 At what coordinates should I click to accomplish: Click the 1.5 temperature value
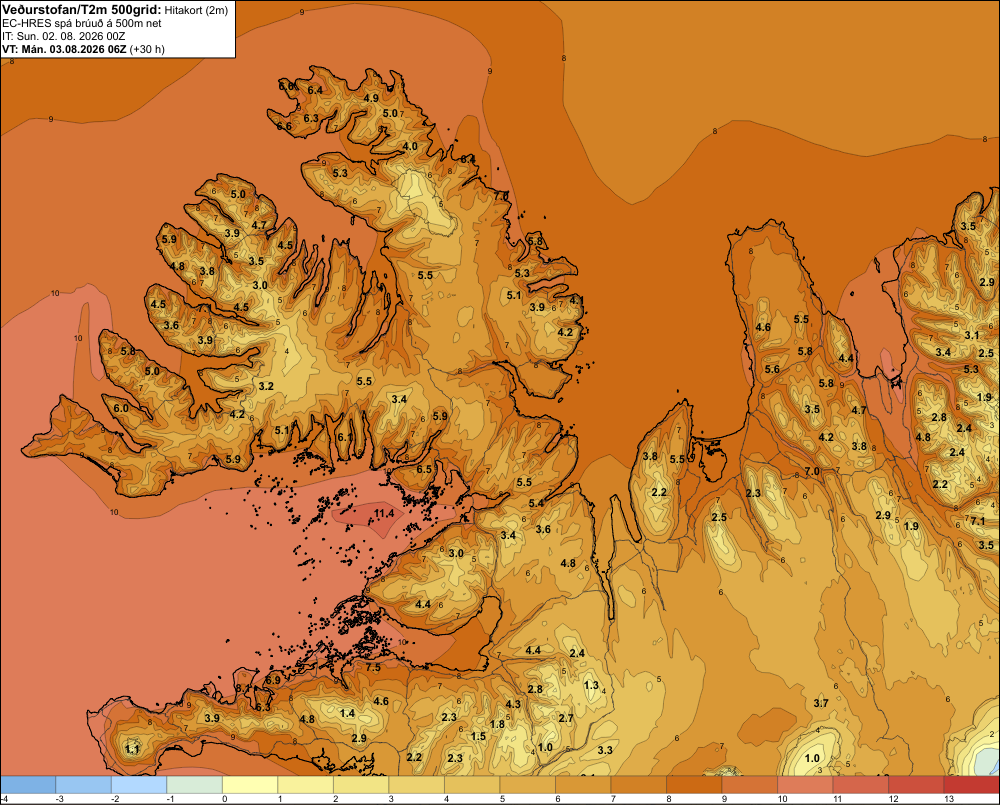click(x=478, y=736)
